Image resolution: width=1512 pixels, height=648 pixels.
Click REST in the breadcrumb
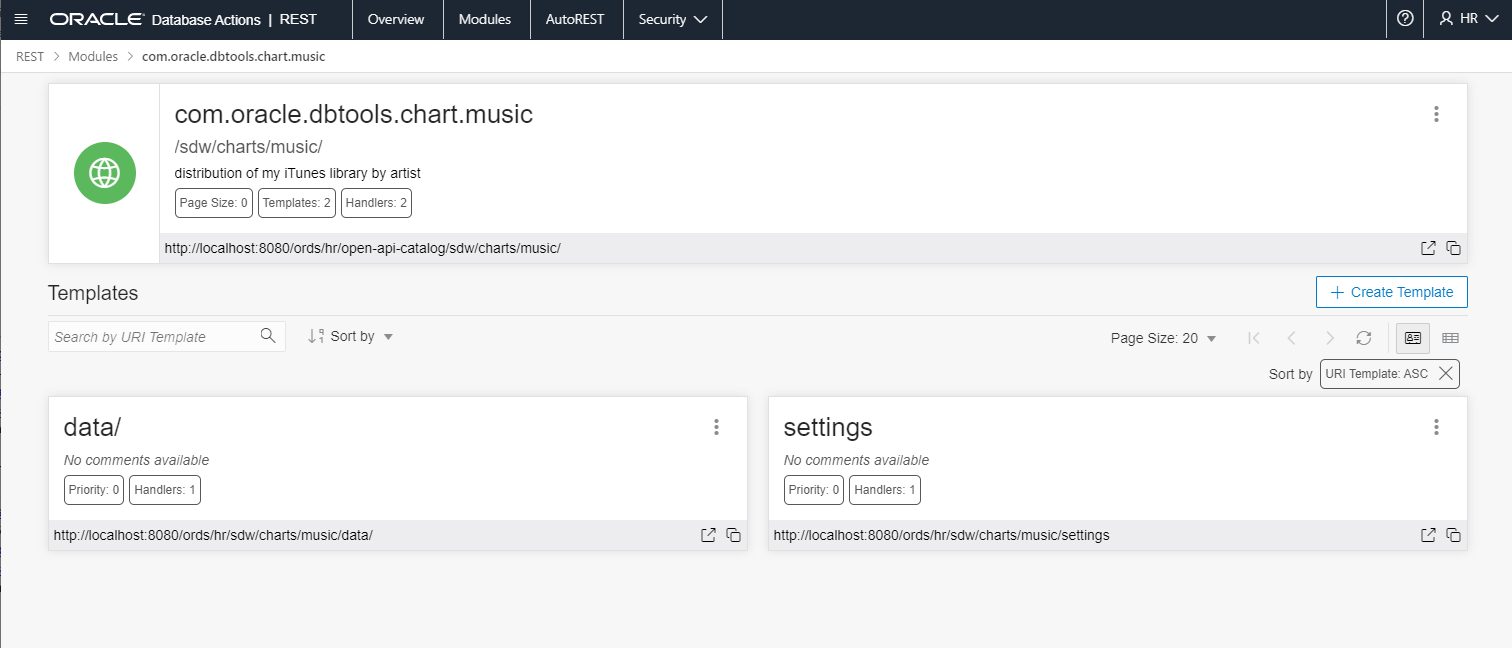click(30, 56)
